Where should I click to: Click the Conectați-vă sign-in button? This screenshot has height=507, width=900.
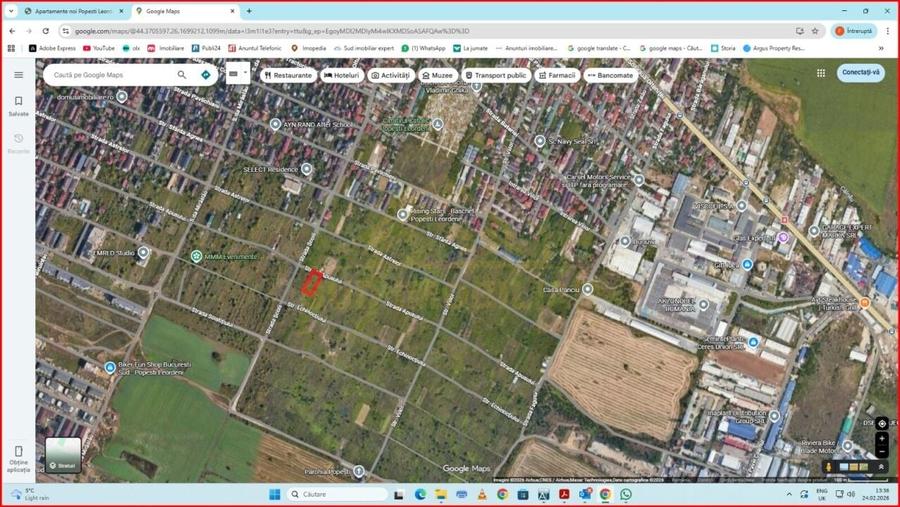[860, 73]
